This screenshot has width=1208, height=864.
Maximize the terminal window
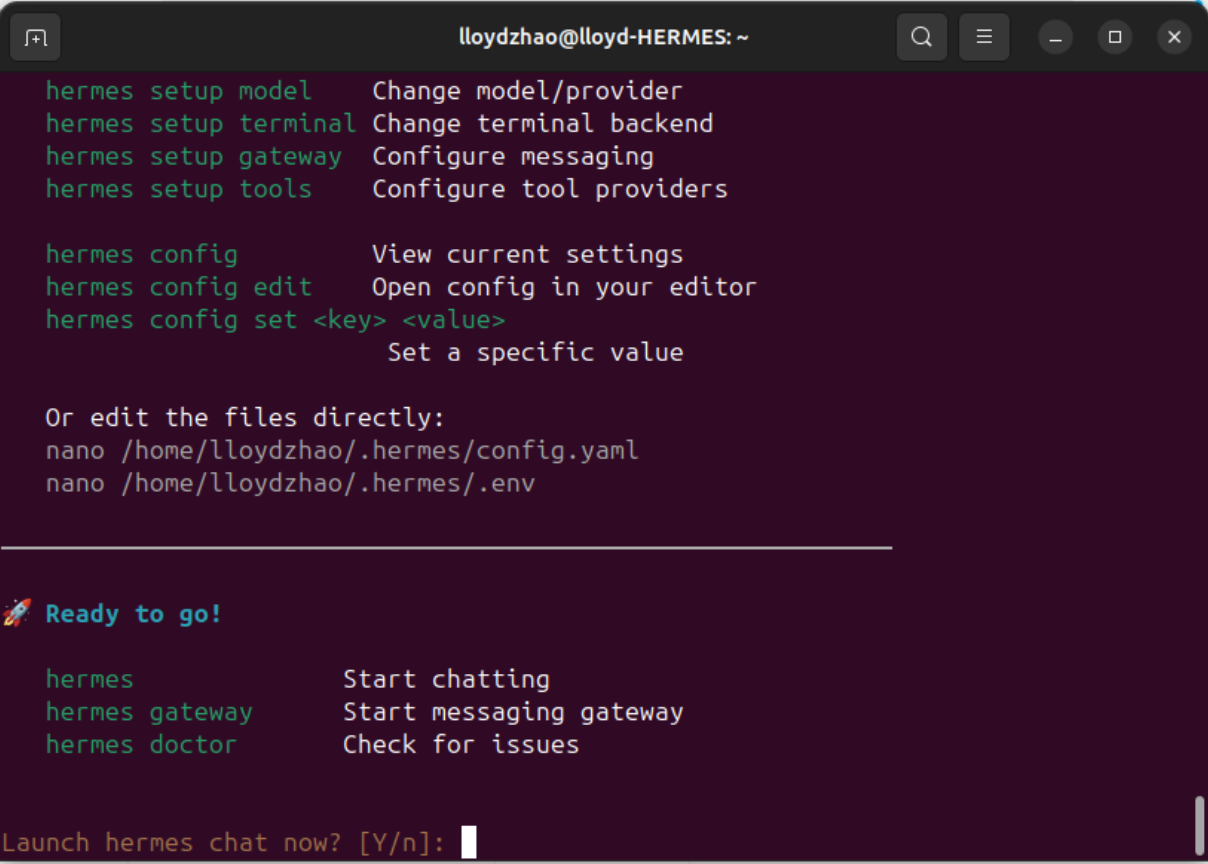(1115, 38)
